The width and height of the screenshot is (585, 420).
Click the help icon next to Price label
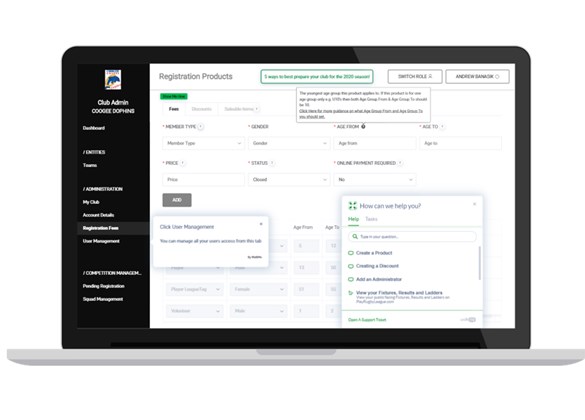click(183, 163)
